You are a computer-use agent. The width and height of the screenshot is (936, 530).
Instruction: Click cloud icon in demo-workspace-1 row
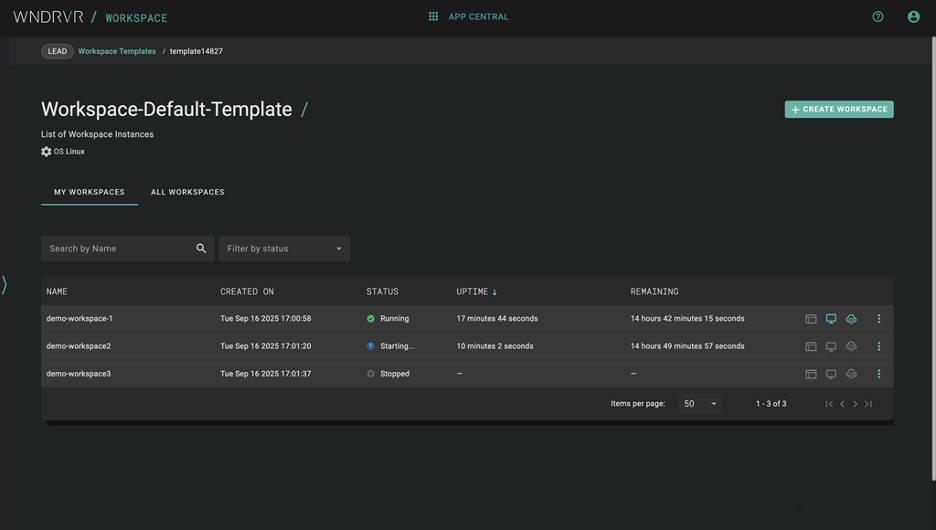(851, 319)
